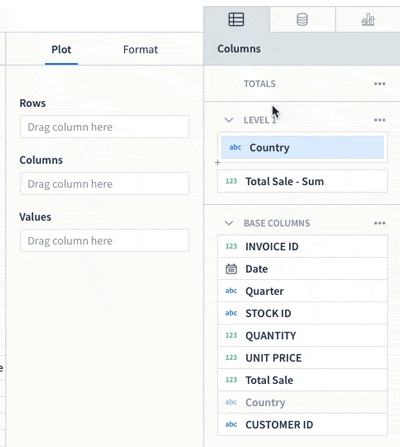This screenshot has height=447, width=400.
Task: Open the LEVEL 1 three-dot menu
Action: [x=380, y=120]
